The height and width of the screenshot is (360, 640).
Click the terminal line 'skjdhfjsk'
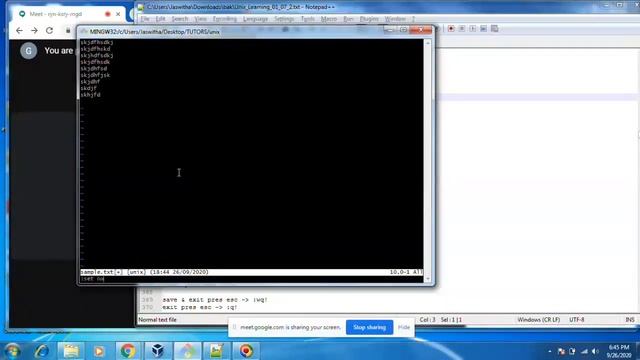(x=95, y=75)
